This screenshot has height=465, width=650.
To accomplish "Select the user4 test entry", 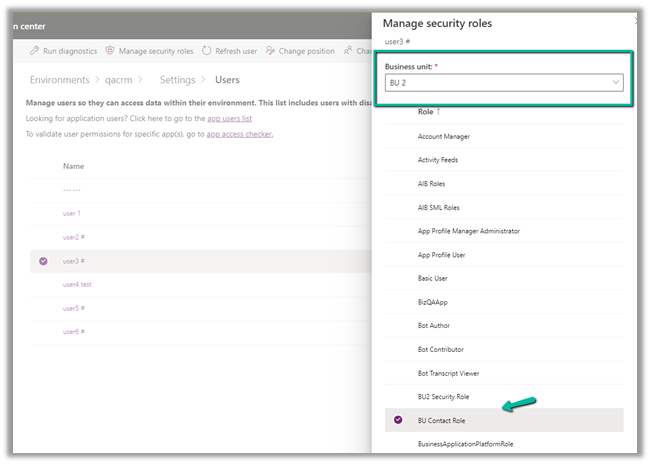I will (77, 284).
